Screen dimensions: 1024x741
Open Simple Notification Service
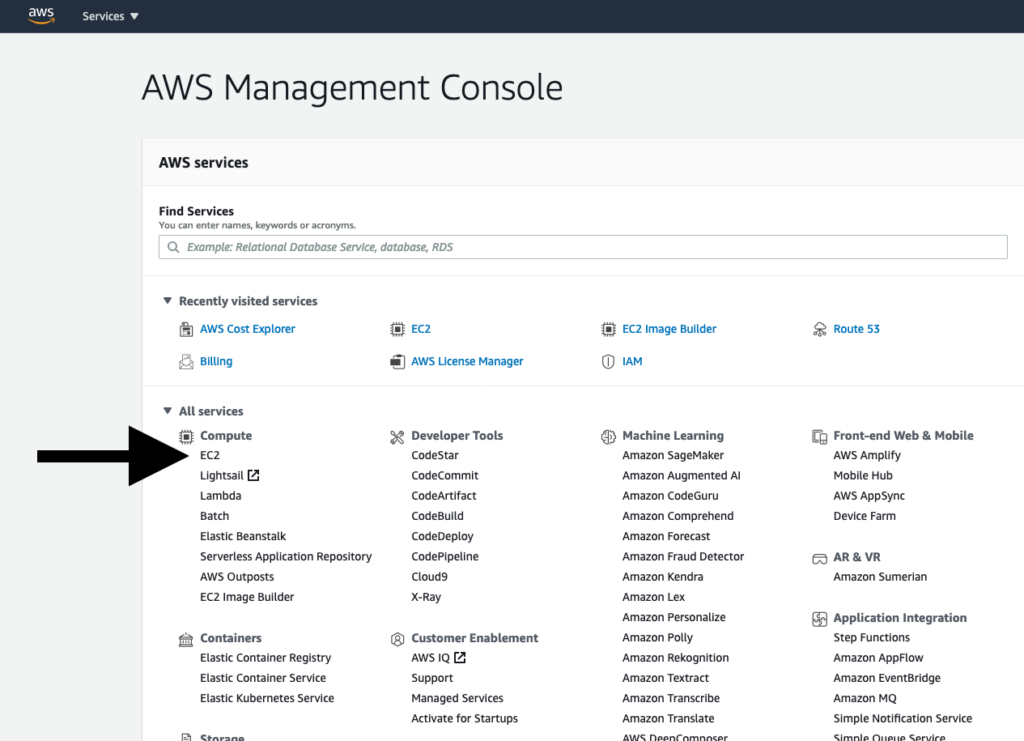(x=903, y=718)
